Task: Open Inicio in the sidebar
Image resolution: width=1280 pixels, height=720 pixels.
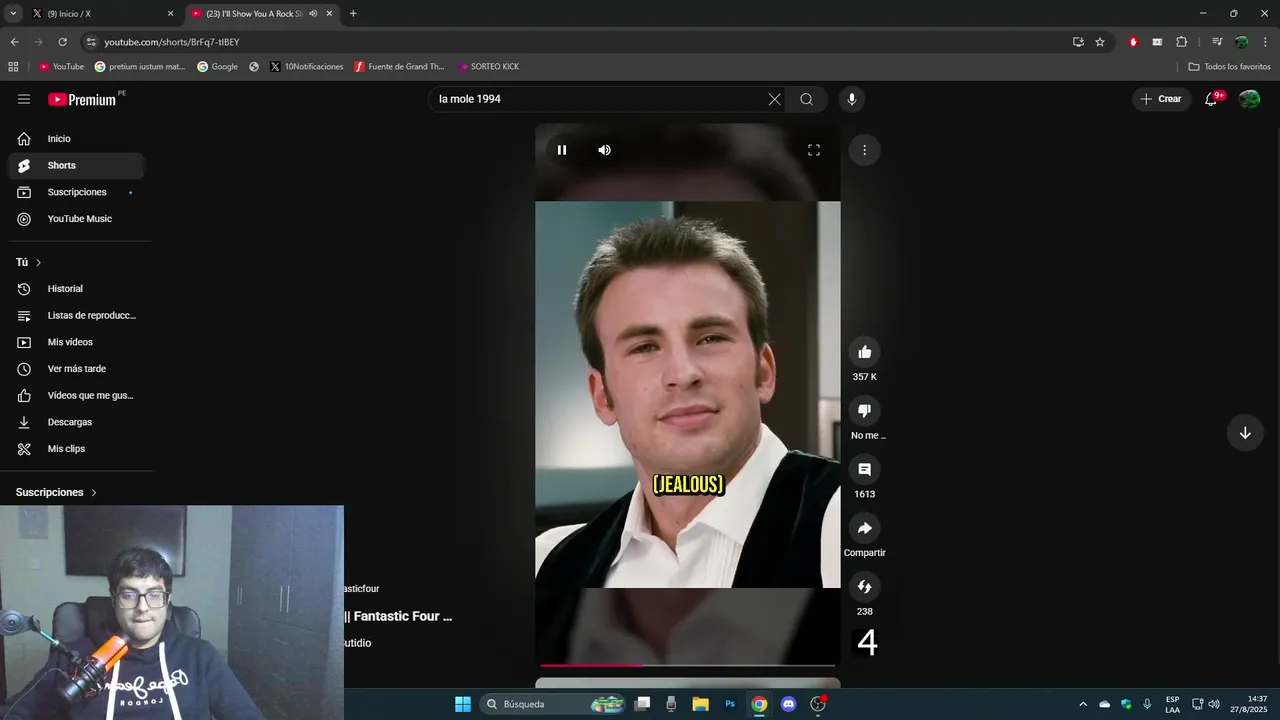Action: click(76, 139)
